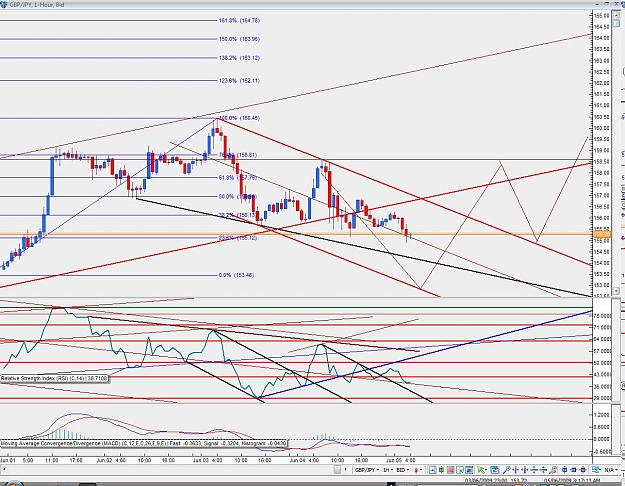Click the red-marked magnifier reset zoom icon
The width and height of the screenshot is (625, 486).
(553, 470)
